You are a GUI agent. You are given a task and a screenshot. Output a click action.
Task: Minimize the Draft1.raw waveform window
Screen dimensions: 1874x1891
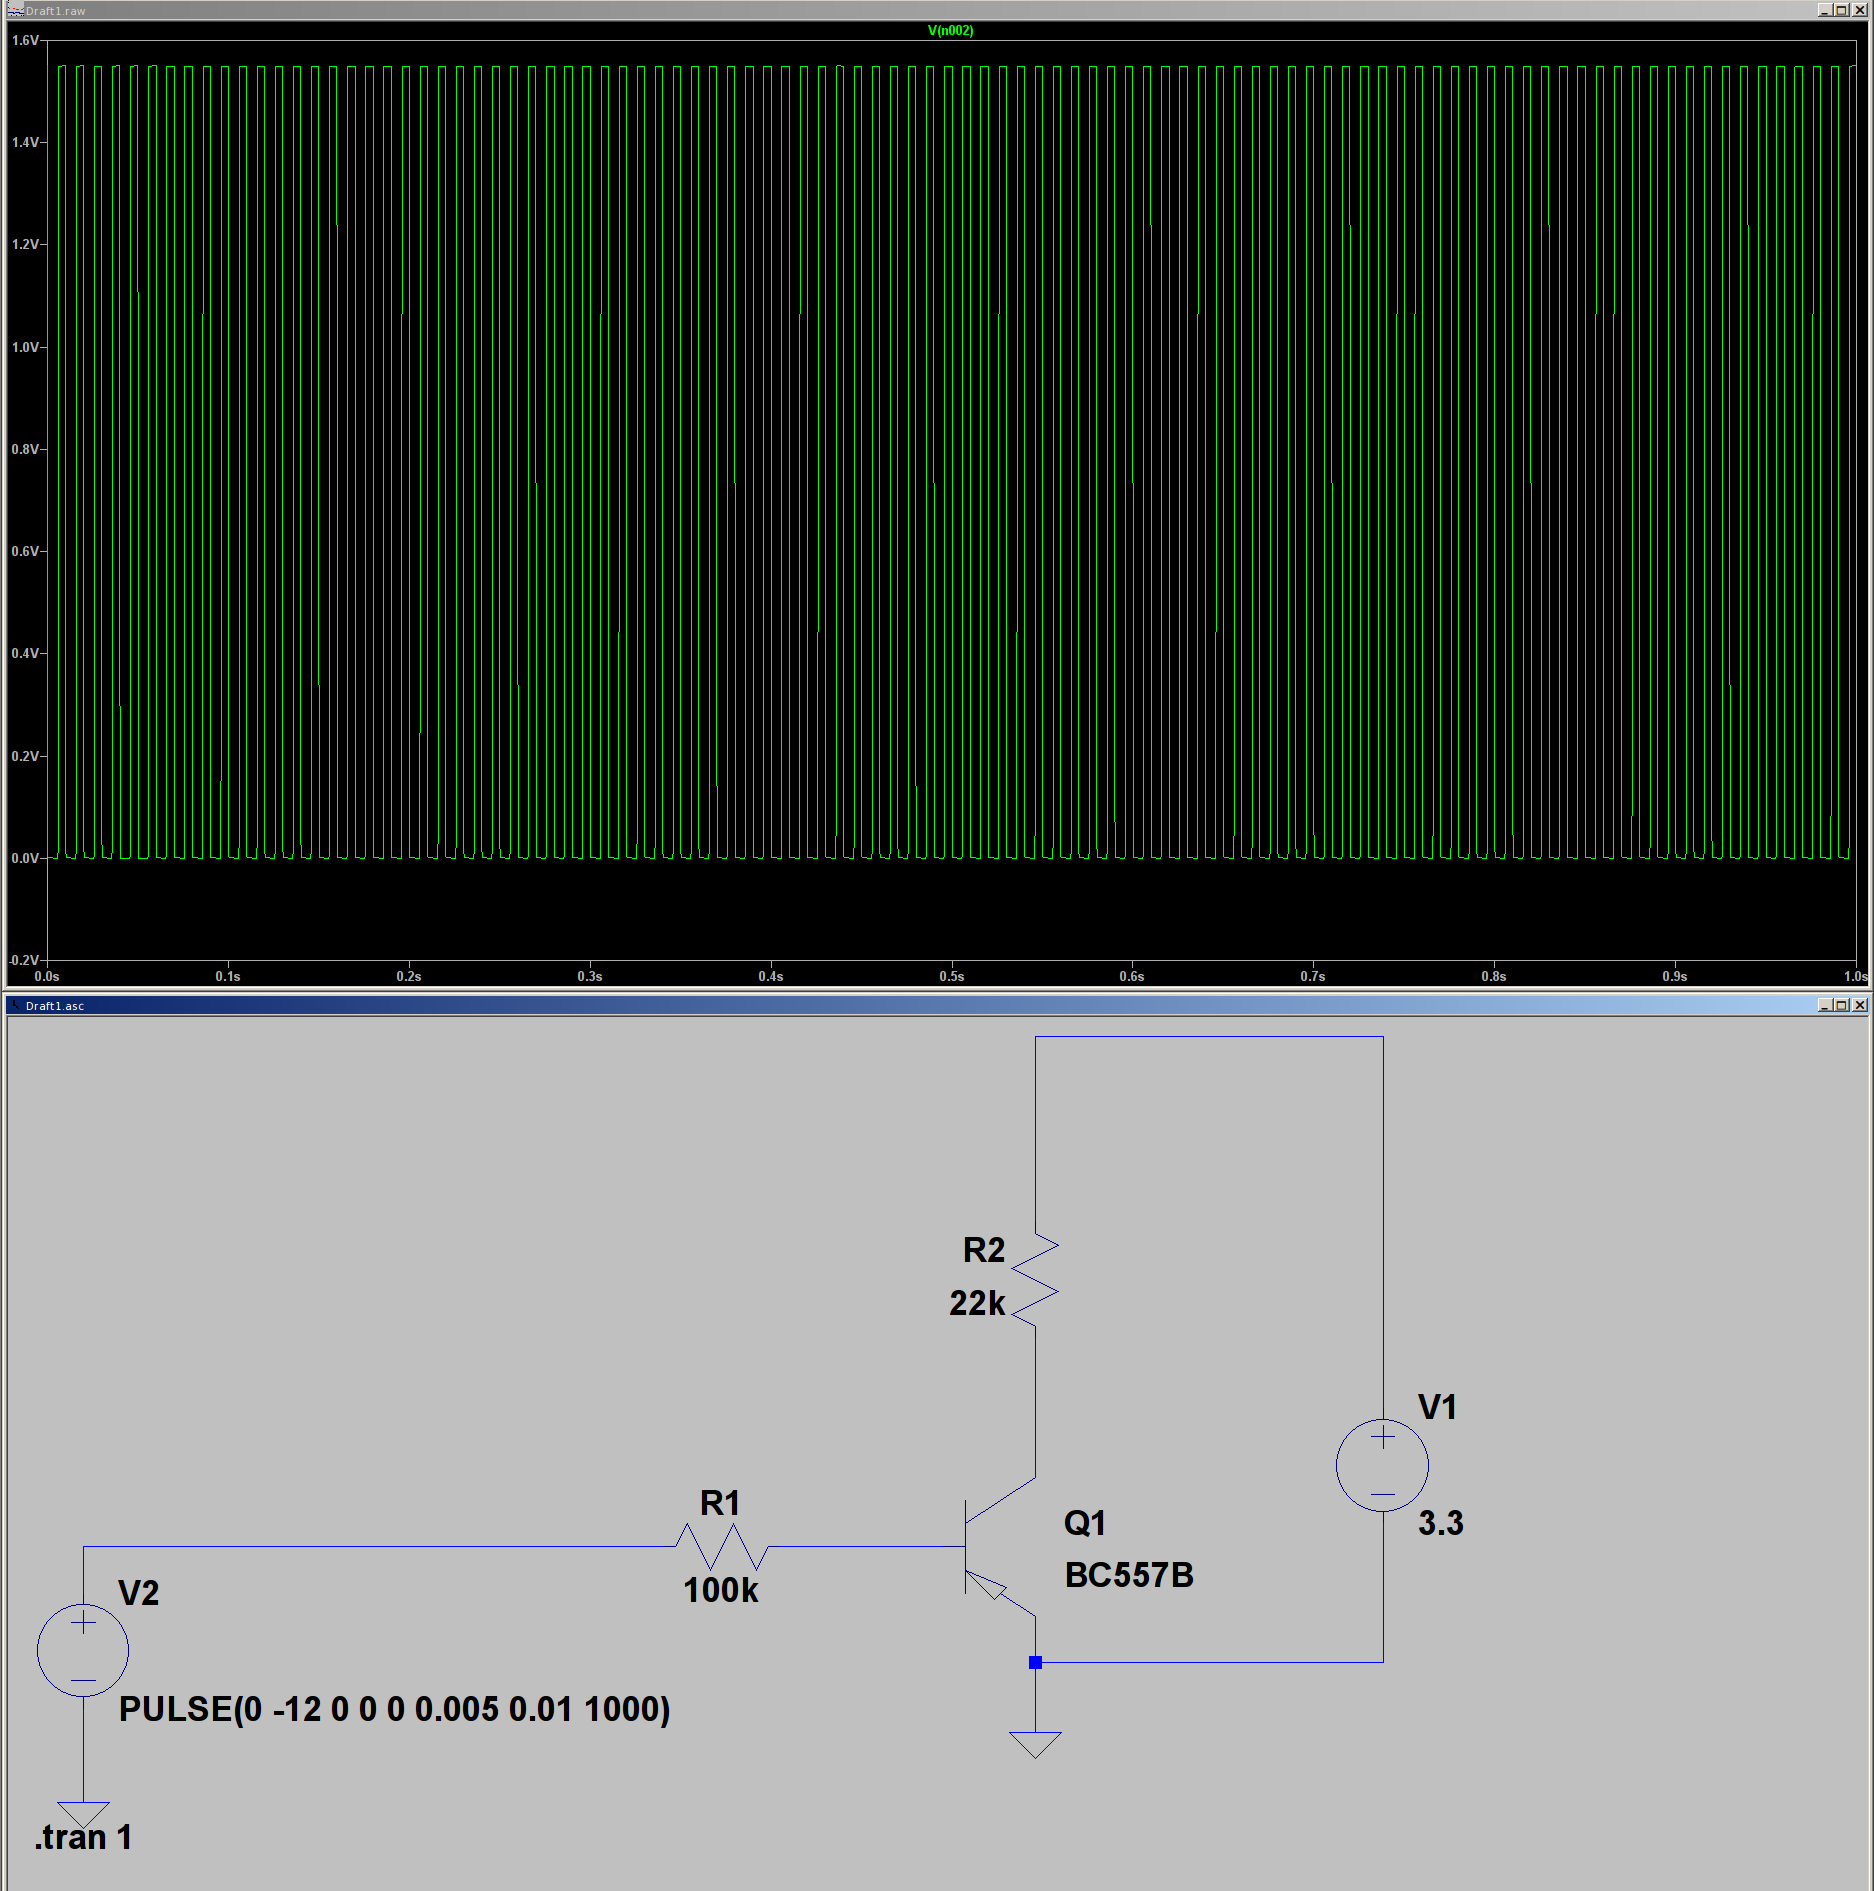click(x=1825, y=10)
